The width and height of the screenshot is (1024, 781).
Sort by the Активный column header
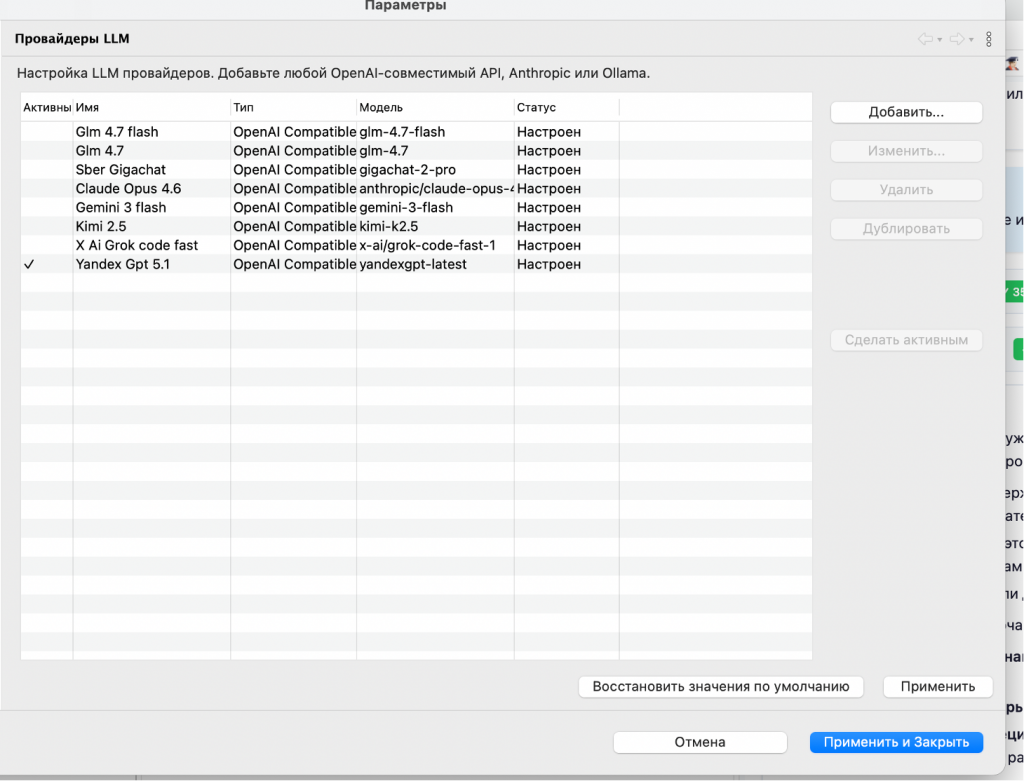pyautogui.click(x=47, y=107)
